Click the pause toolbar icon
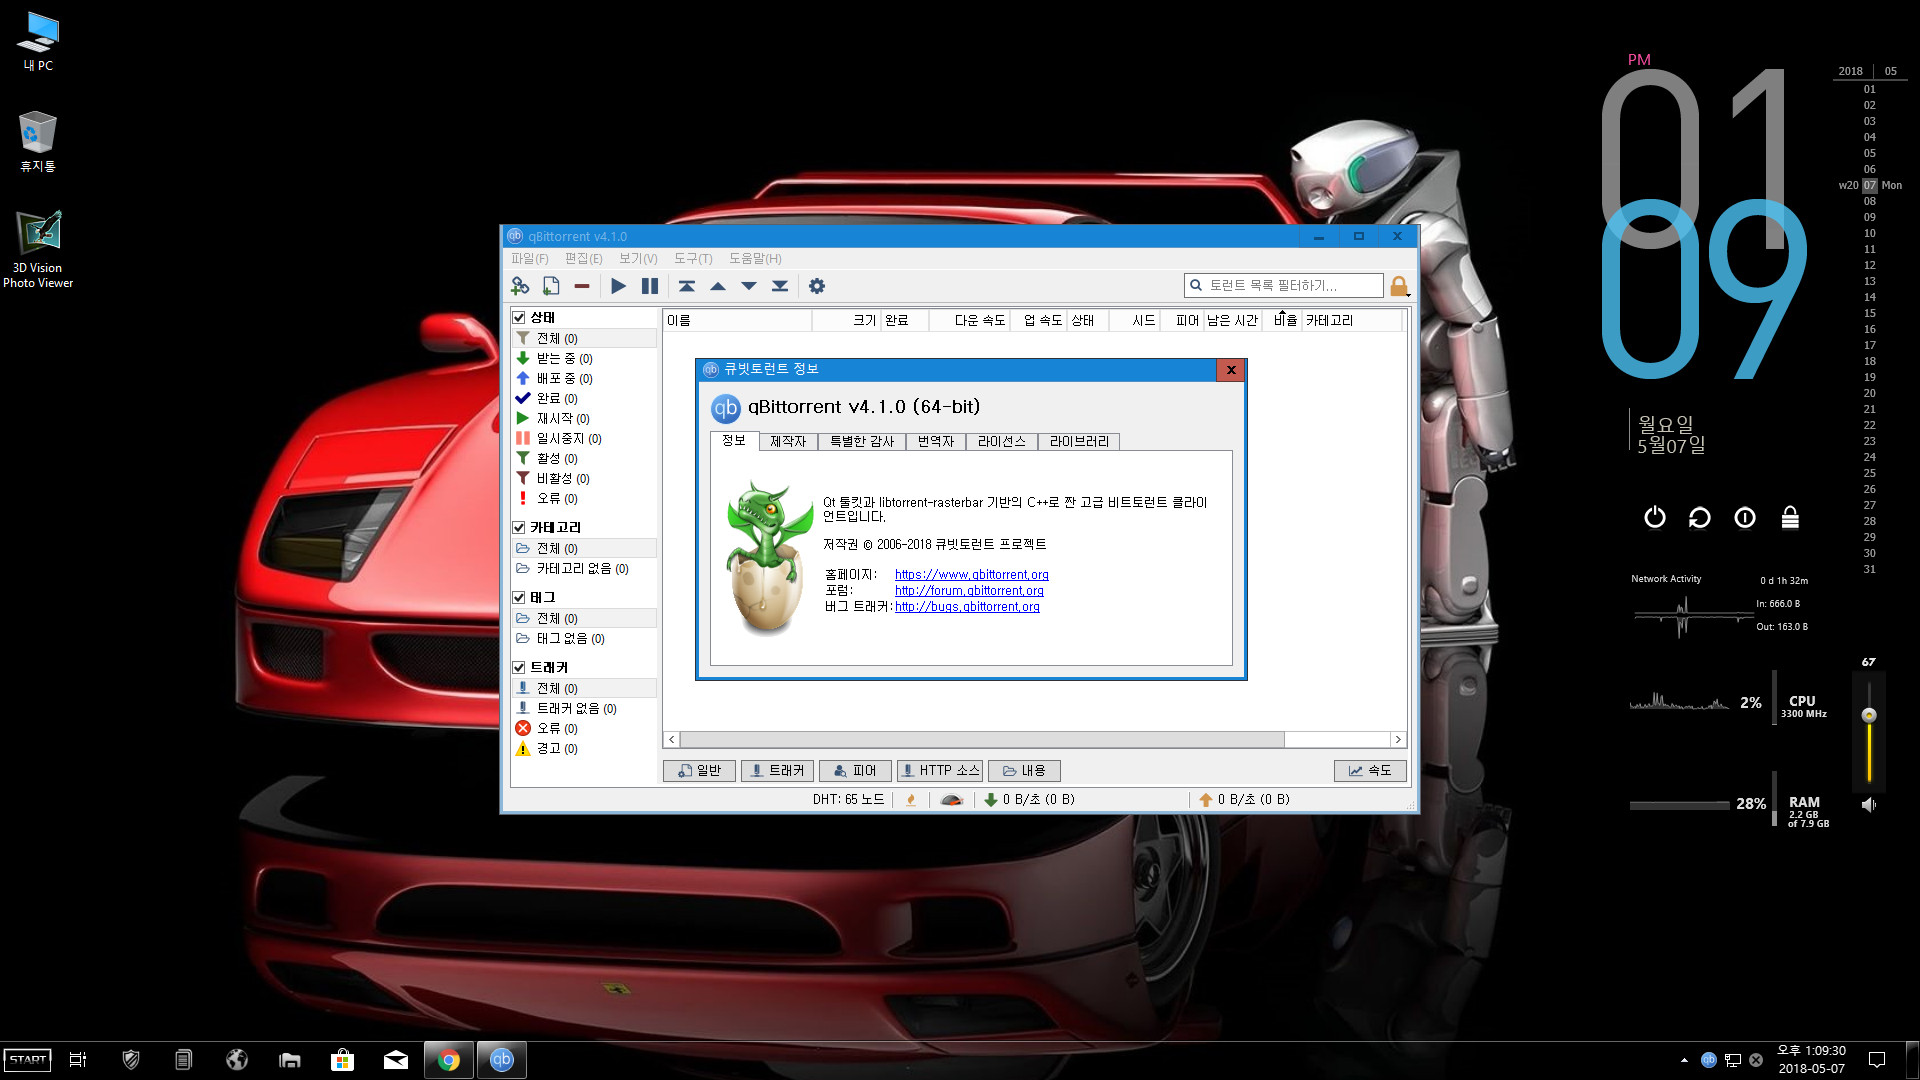This screenshot has height=1080, width=1920. tap(650, 286)
